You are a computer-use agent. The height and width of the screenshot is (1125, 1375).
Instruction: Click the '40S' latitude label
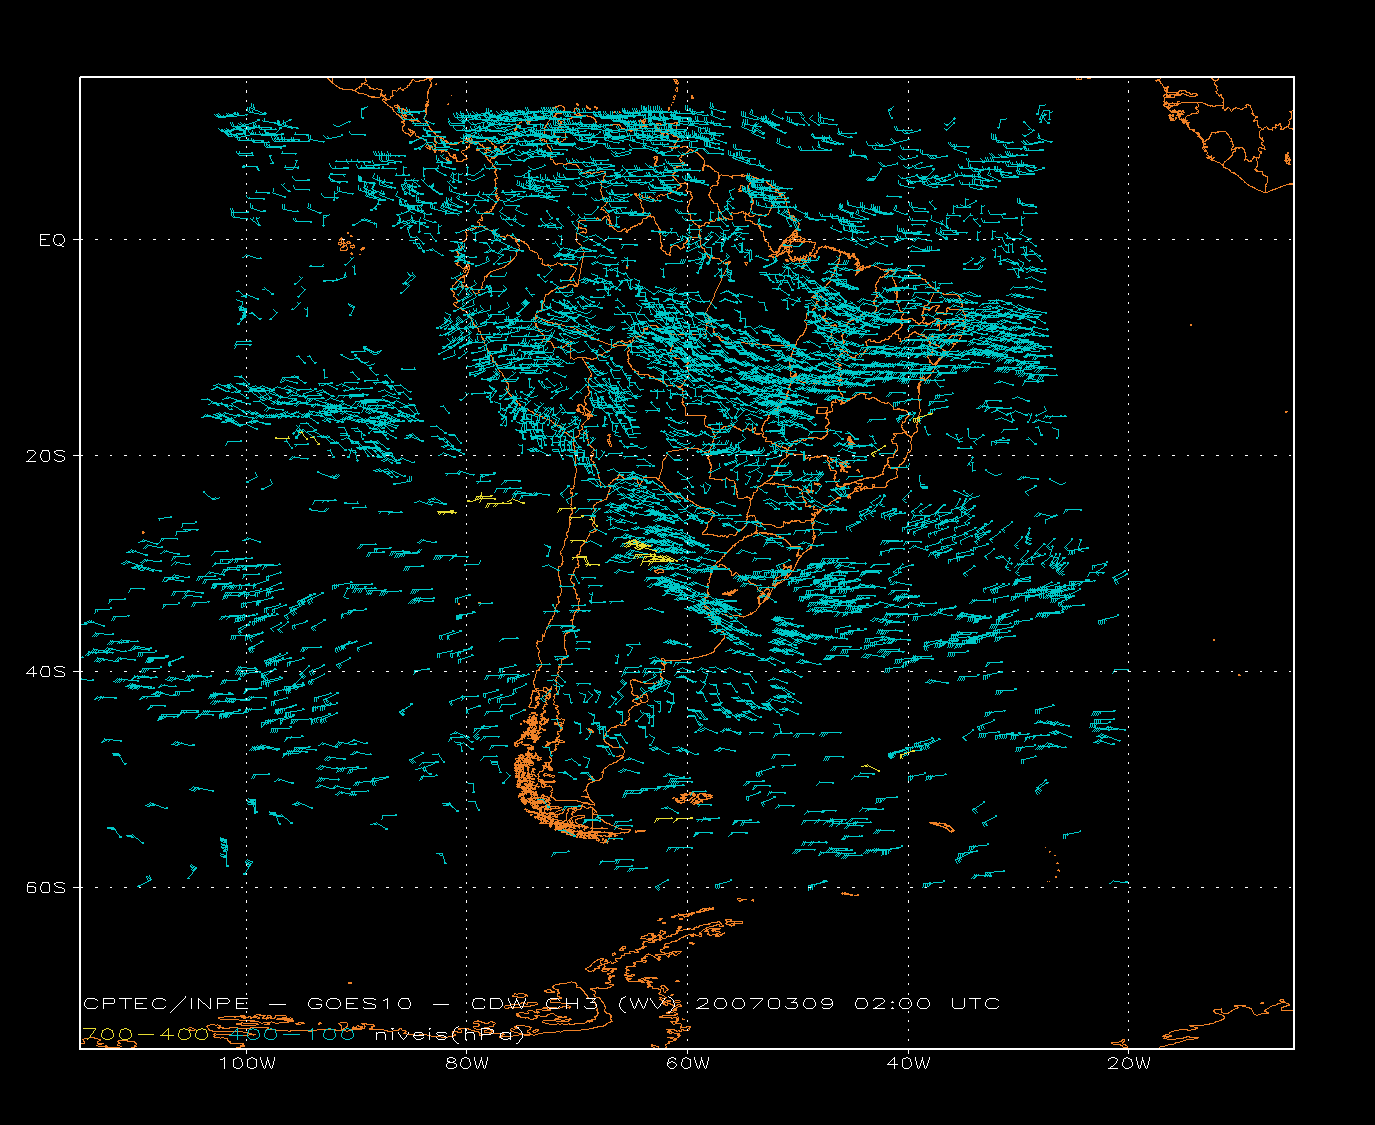pos(48,672)
